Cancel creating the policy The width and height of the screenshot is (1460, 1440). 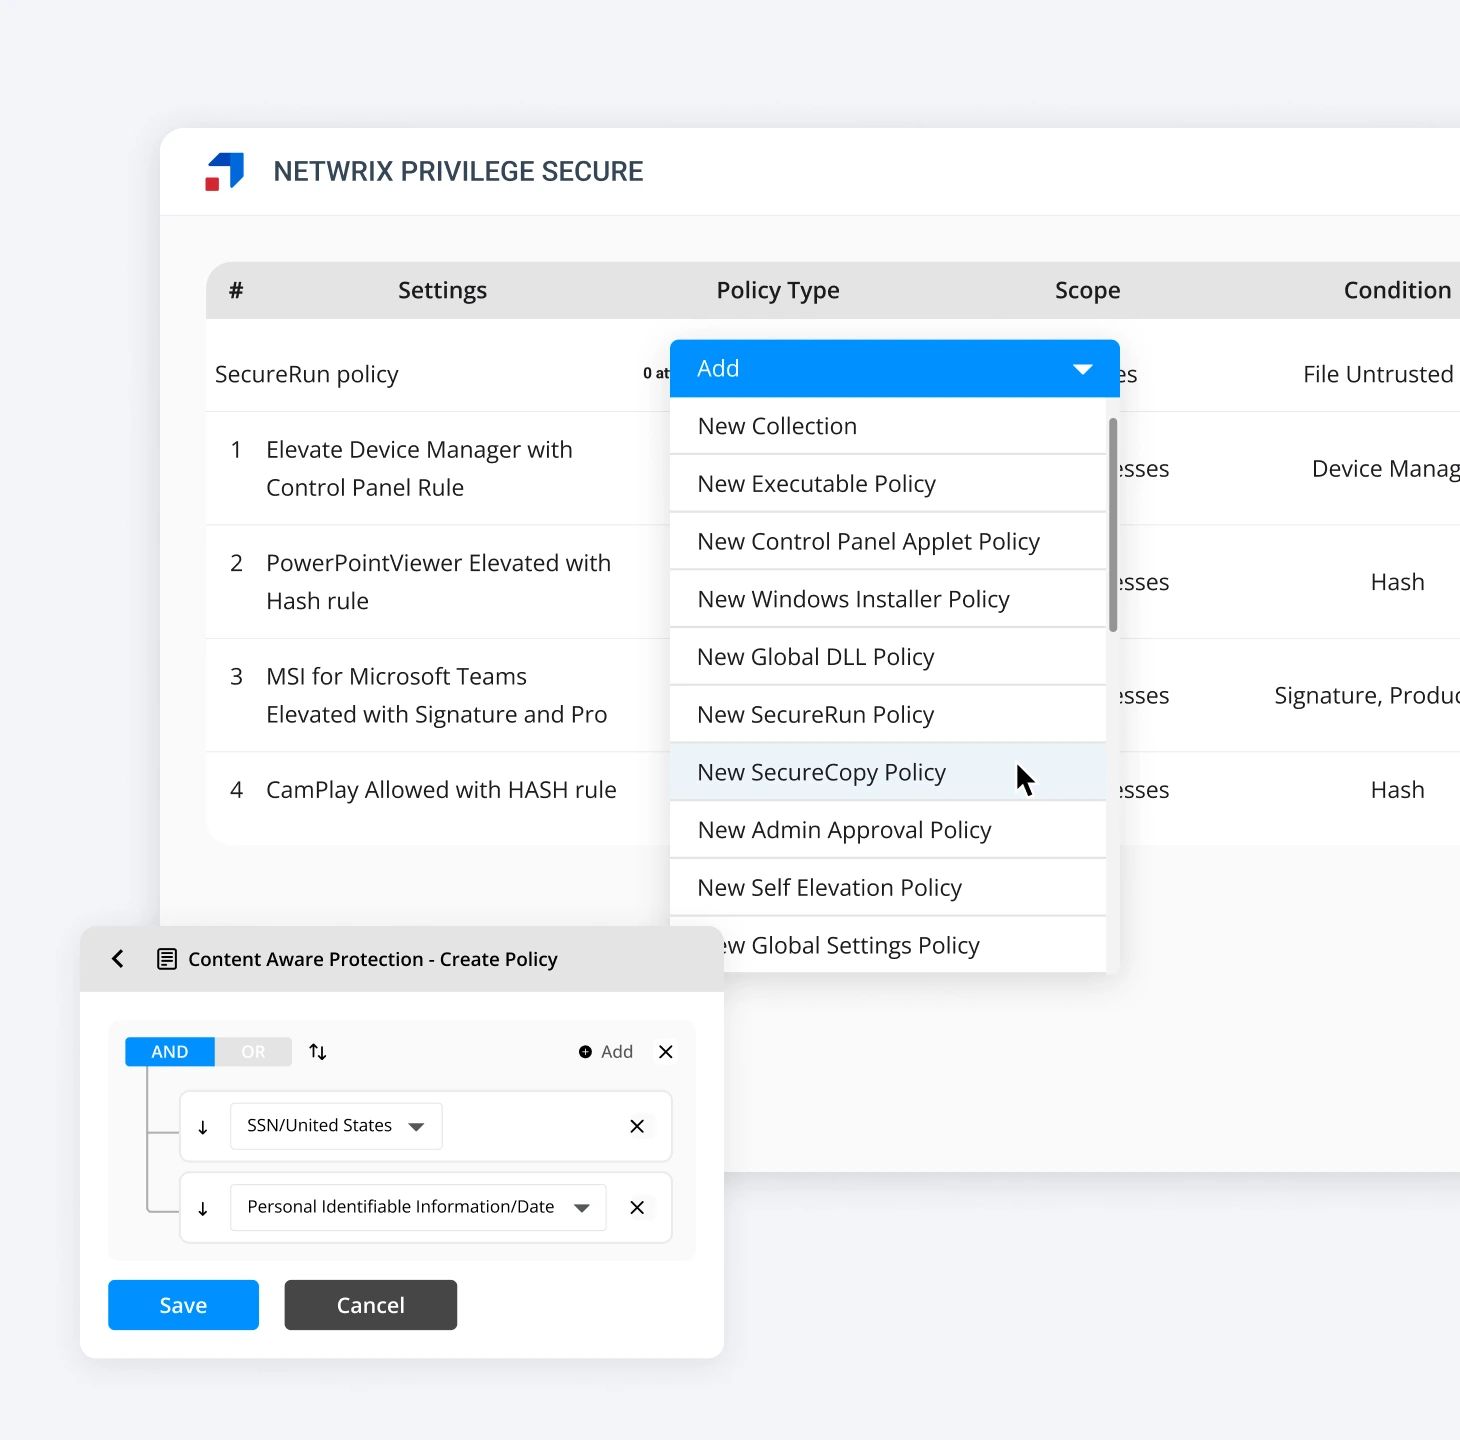(371, 1305)
